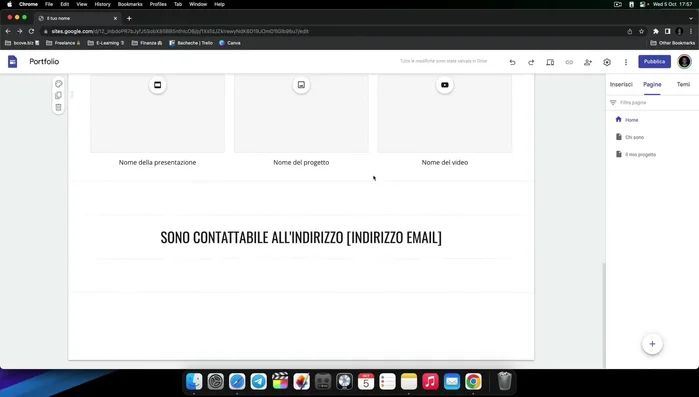Open the Google account avatar

[684, 61]
